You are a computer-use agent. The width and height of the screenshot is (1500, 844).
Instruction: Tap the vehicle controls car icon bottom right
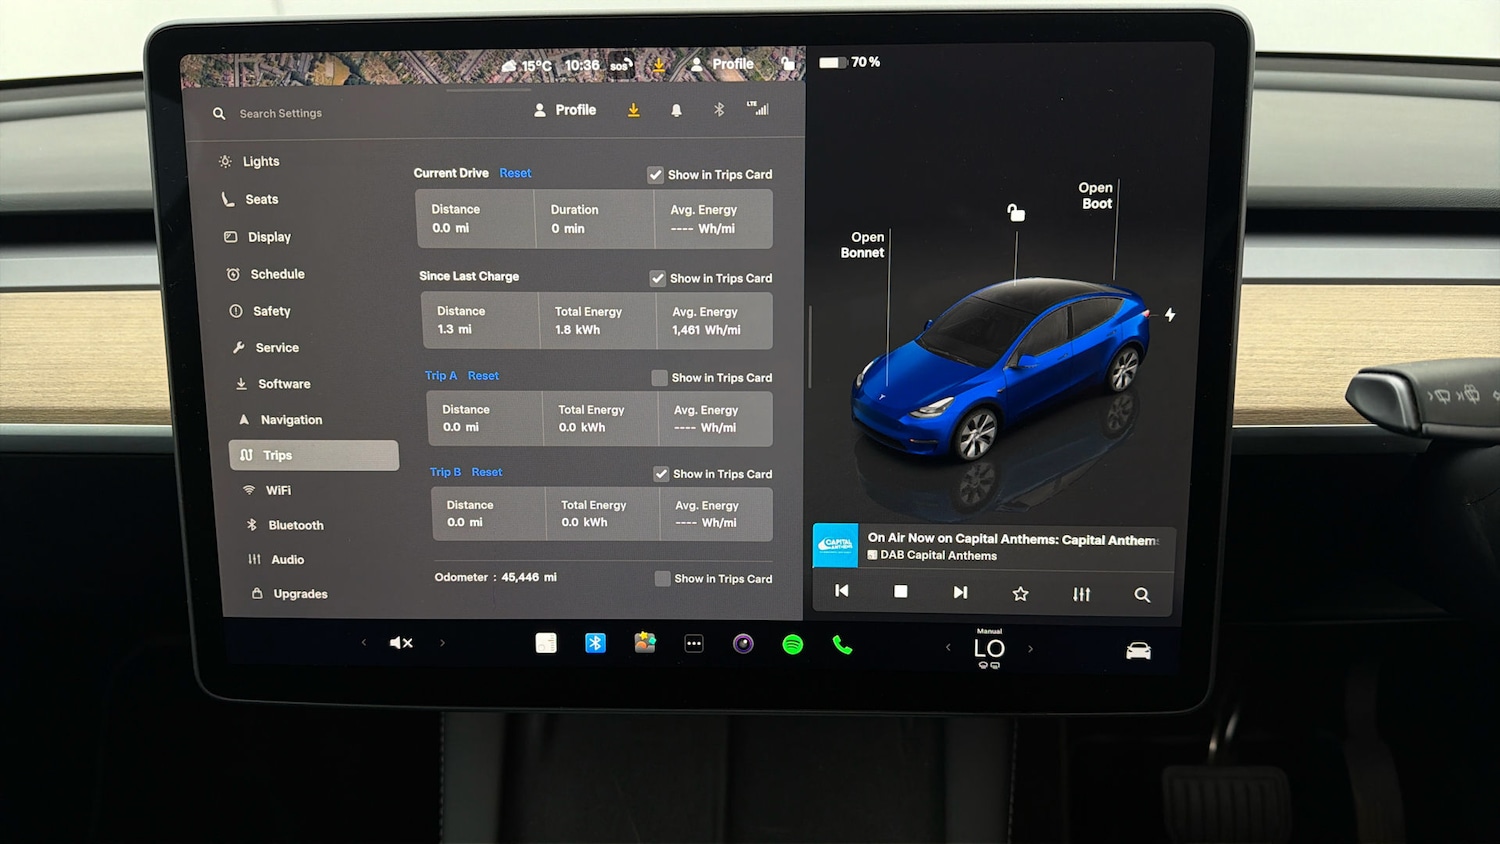pos(1138,649)
